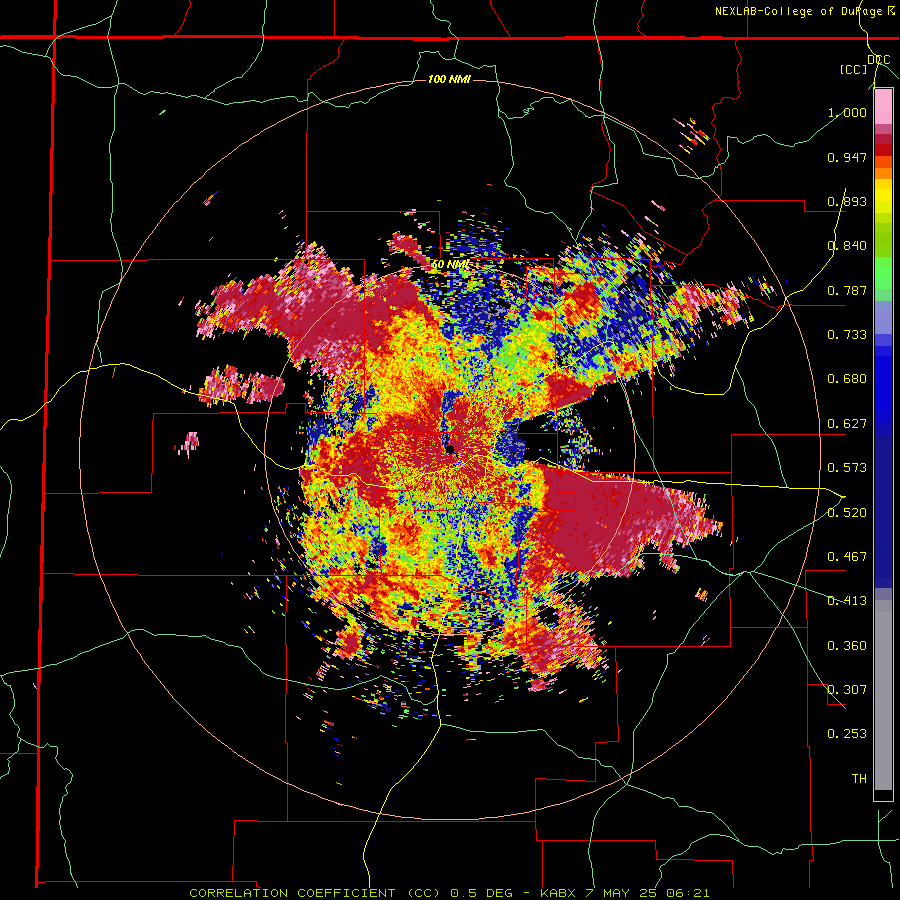Click the 0.627 legend value

(x=847, y=424)
